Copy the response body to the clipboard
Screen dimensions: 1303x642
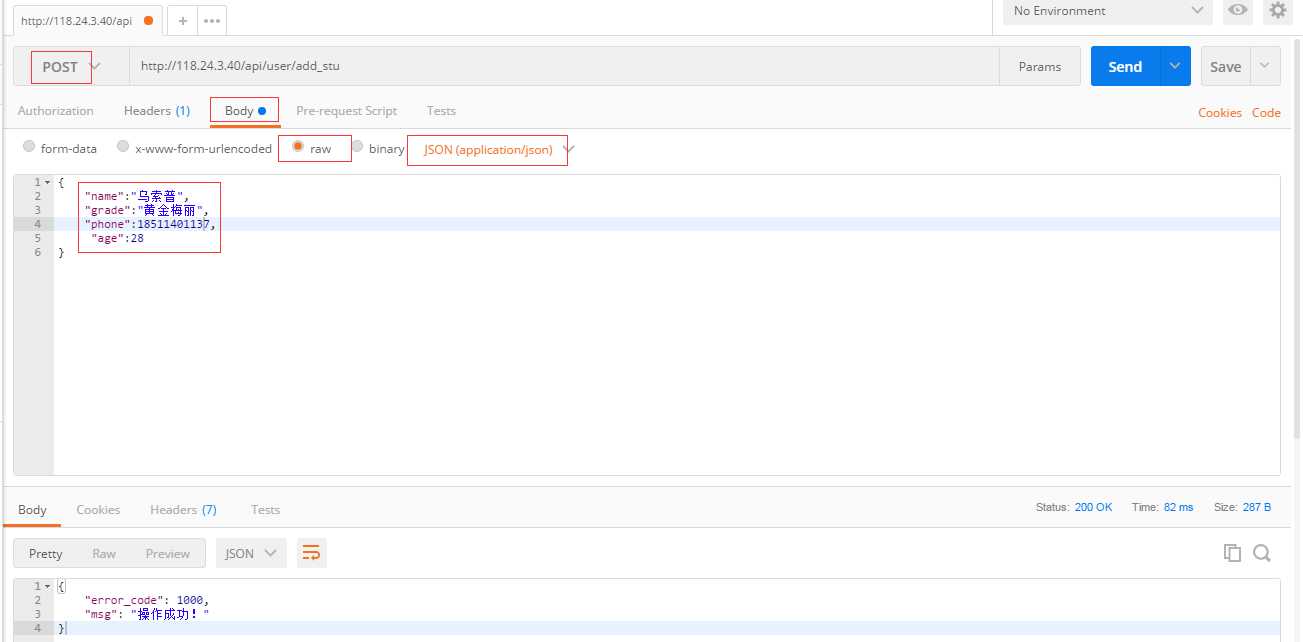tap(1233, 553)
